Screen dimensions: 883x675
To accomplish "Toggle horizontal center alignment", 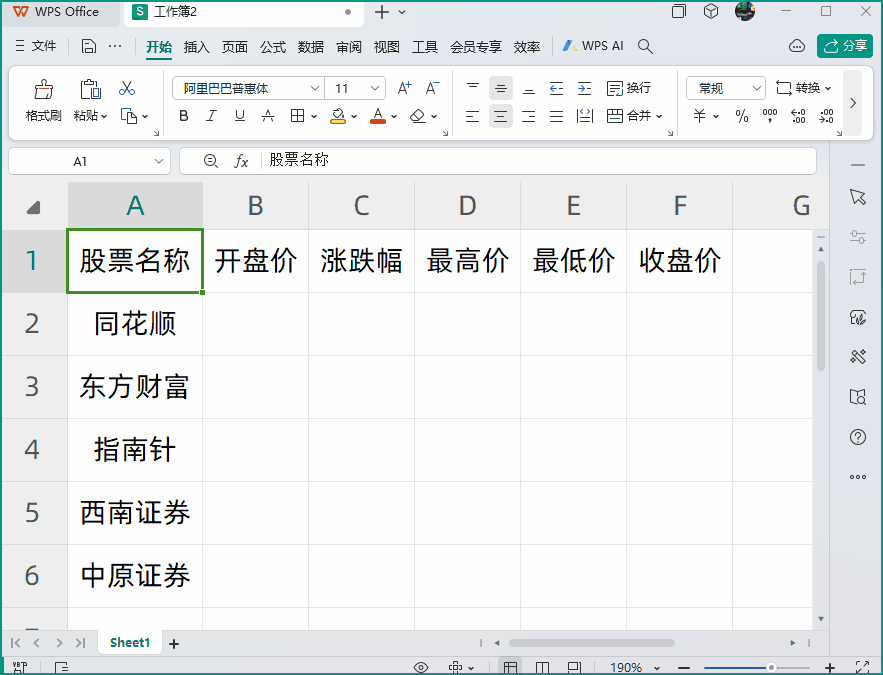I will [501, 117].
